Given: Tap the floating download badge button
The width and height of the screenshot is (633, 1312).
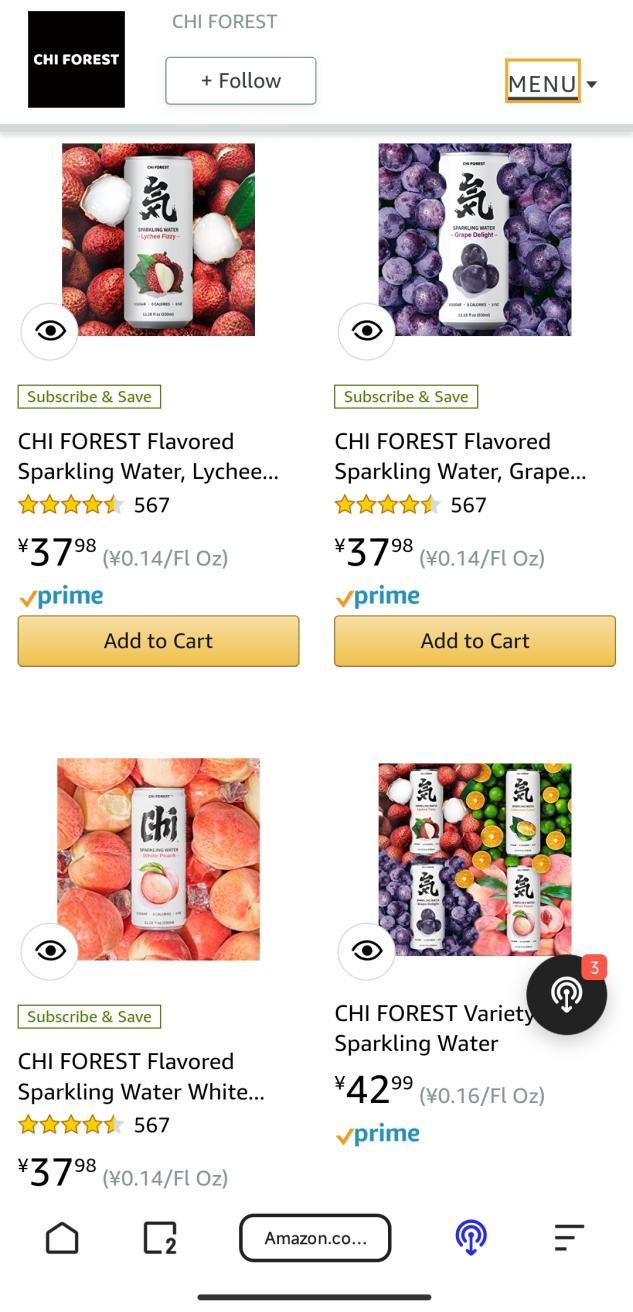Looking at the screenshot, I should (x=567, y=993).
